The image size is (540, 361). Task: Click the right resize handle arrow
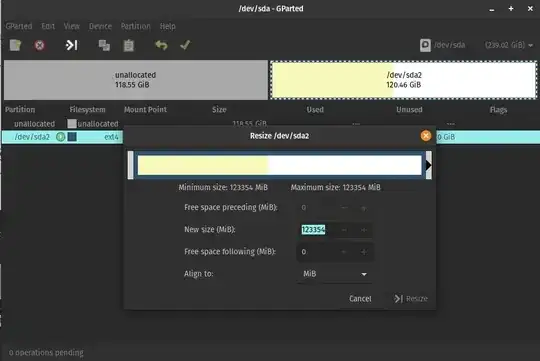tap(428, 165)
